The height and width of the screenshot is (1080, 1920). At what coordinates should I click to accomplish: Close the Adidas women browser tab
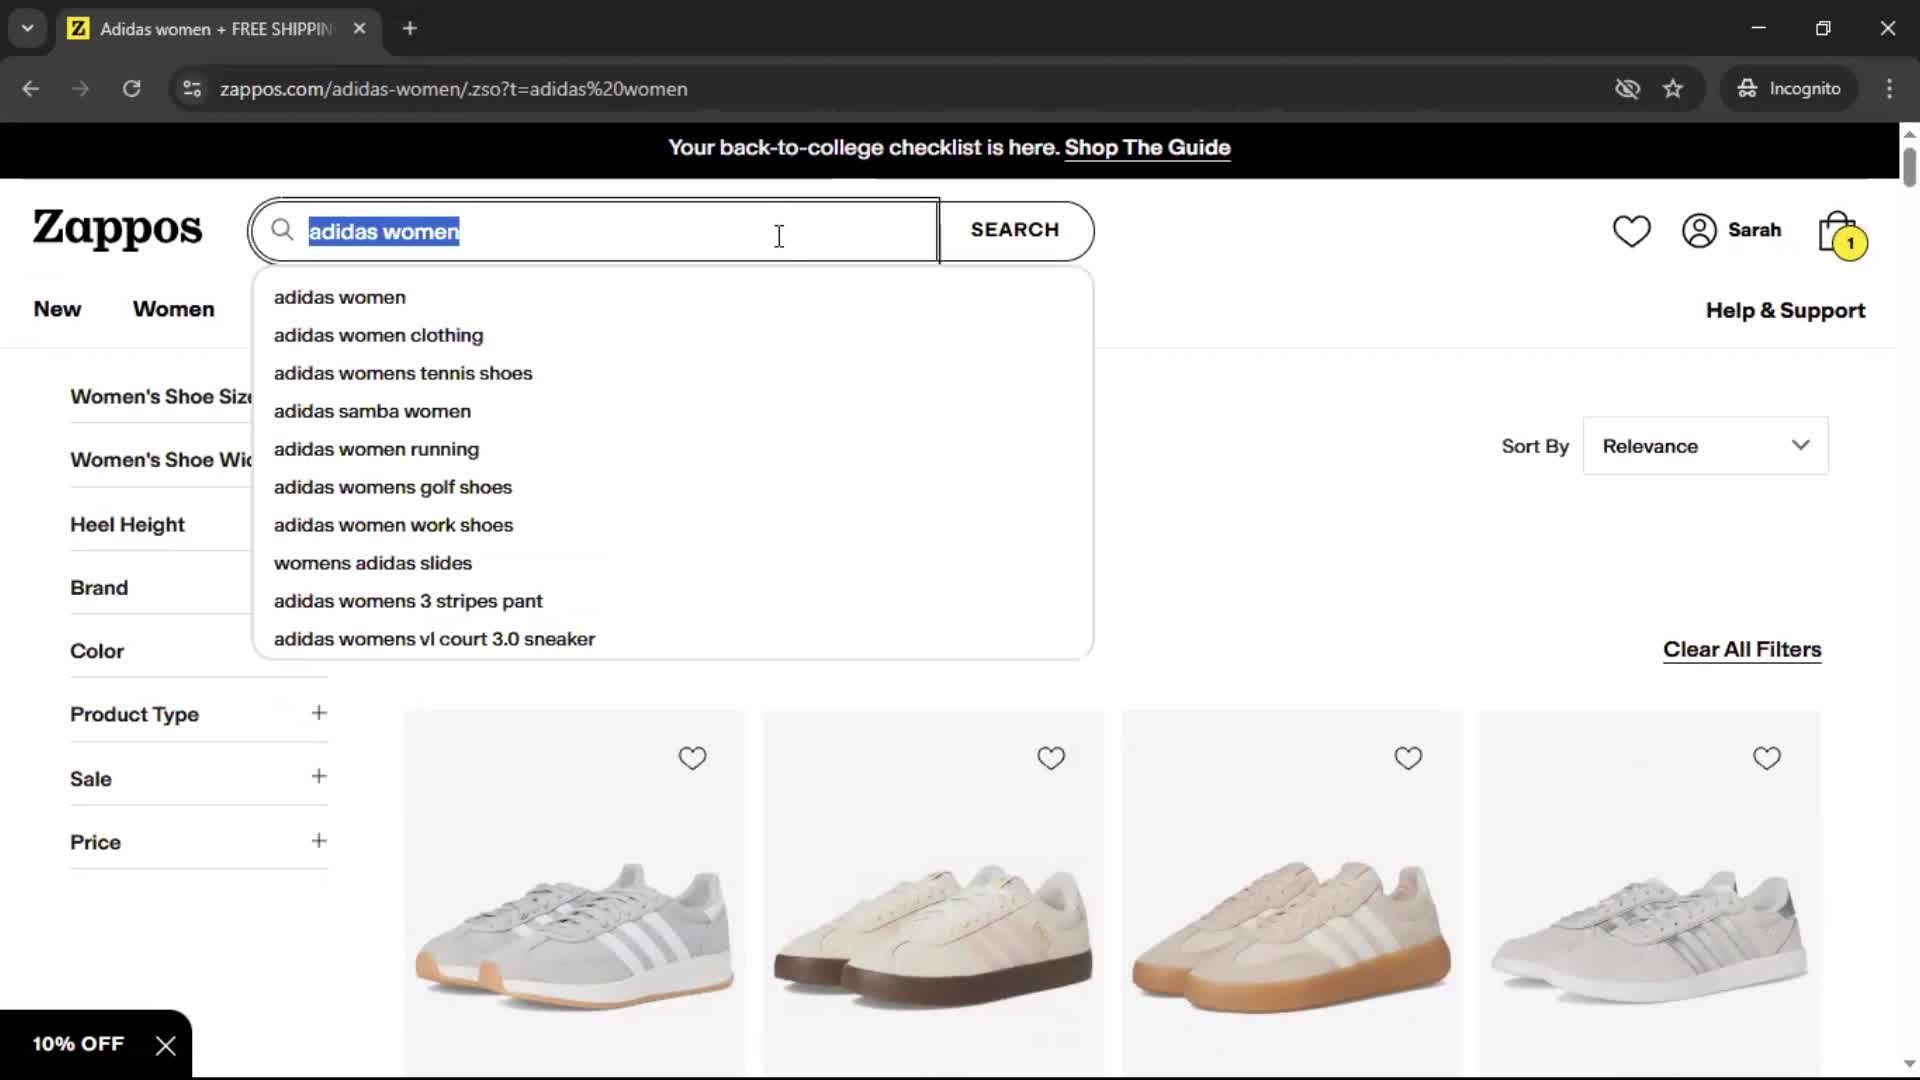pos(360,29)
